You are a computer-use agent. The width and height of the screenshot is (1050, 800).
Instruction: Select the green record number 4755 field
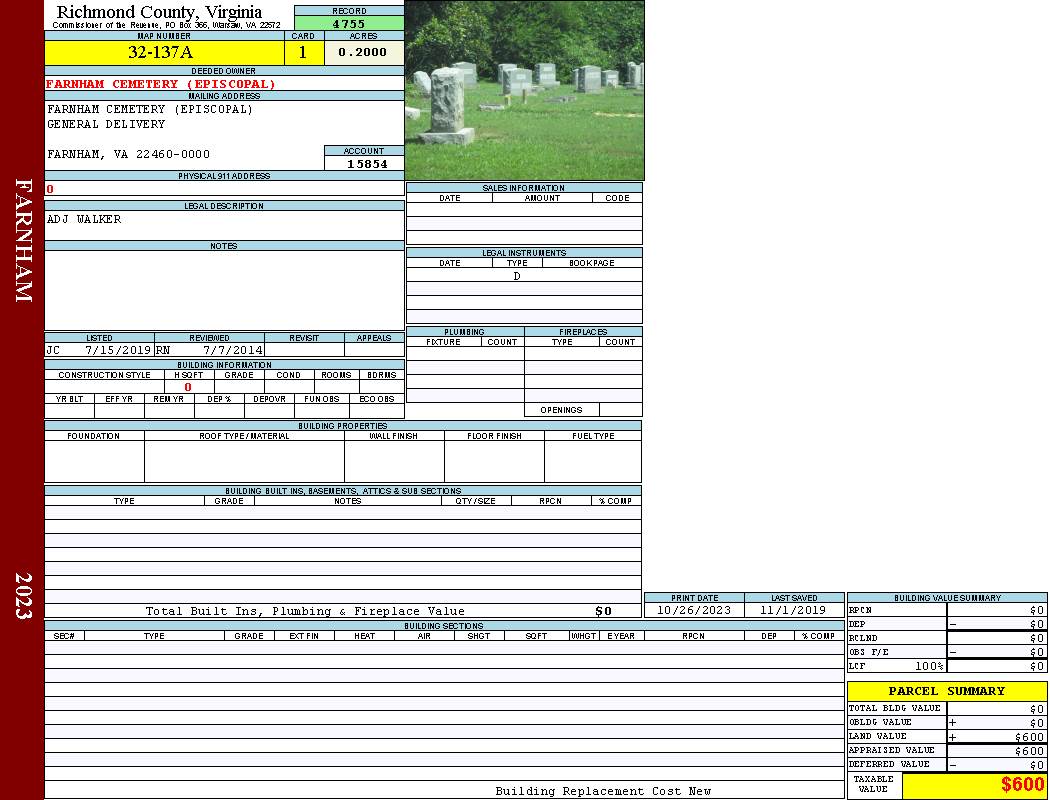(349, 24)
